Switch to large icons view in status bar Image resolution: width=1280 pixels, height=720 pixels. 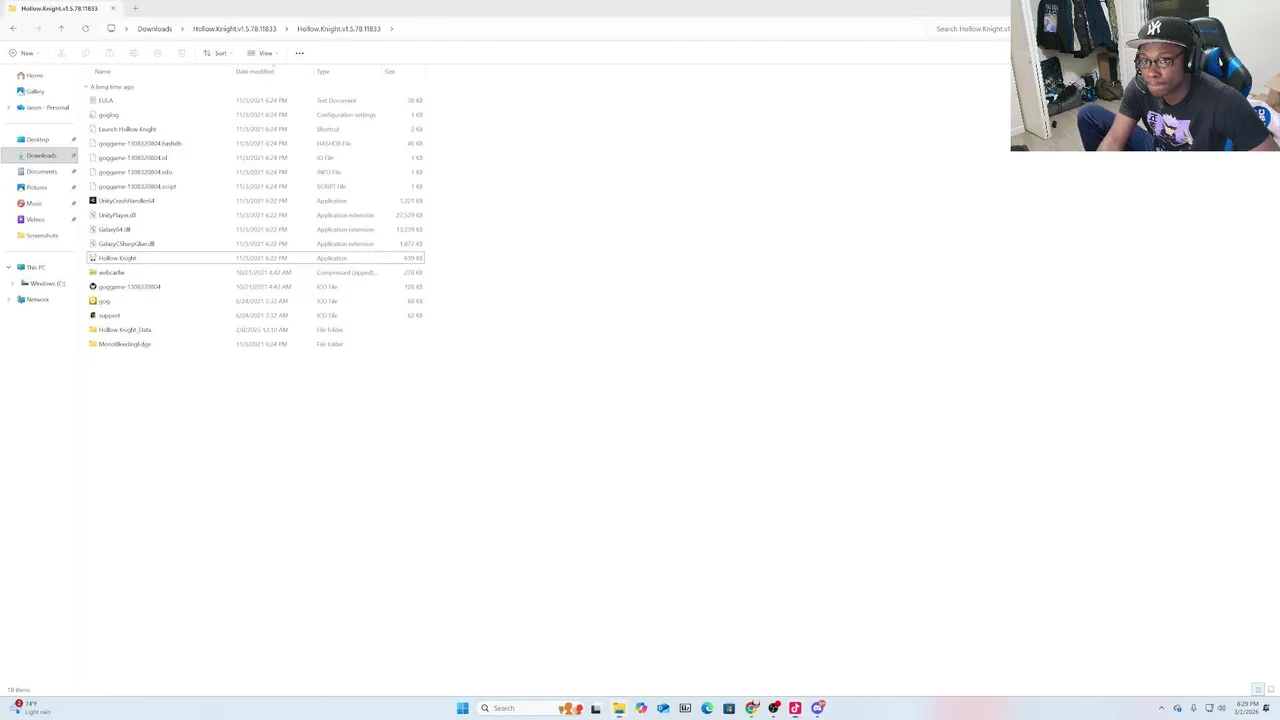[x=1270, y=690]
